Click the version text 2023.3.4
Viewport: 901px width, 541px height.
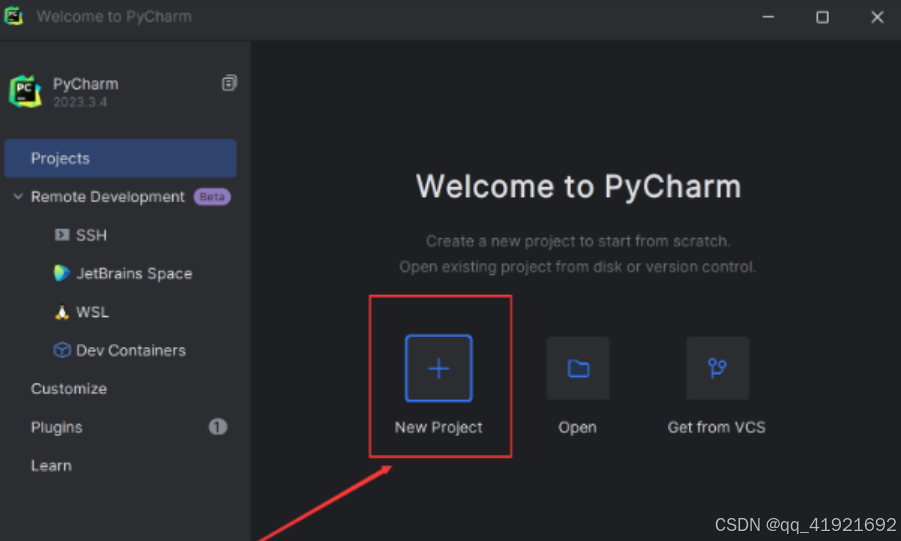coord(80,102)
